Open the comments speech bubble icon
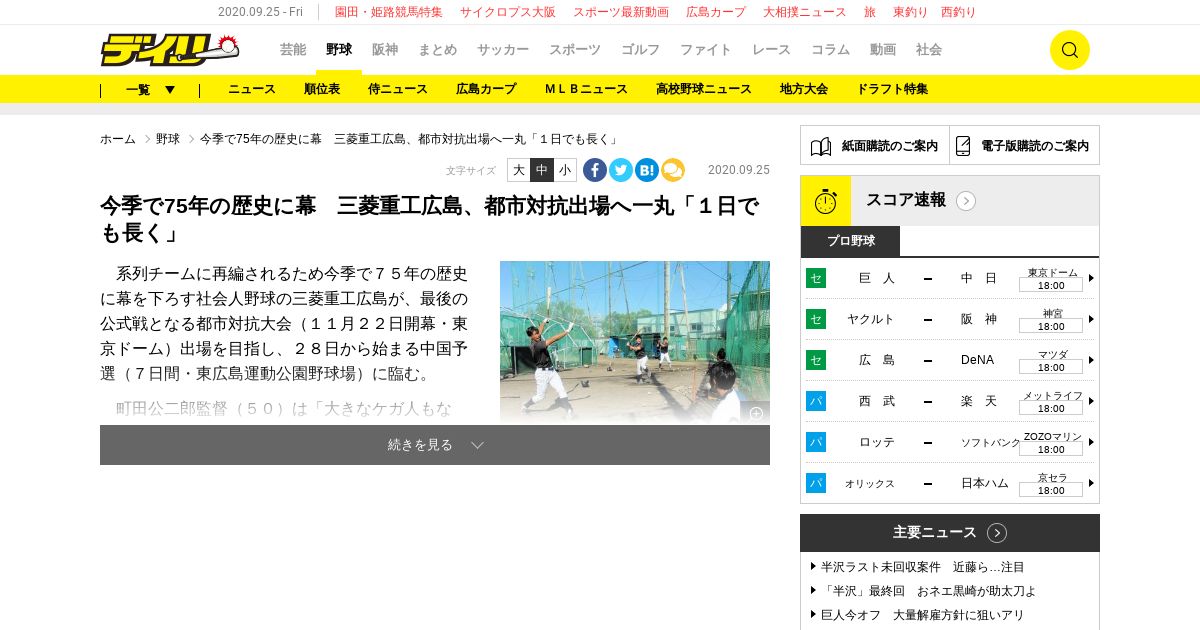The height and width of the screenshot is (630, 1200). (673, 170)
